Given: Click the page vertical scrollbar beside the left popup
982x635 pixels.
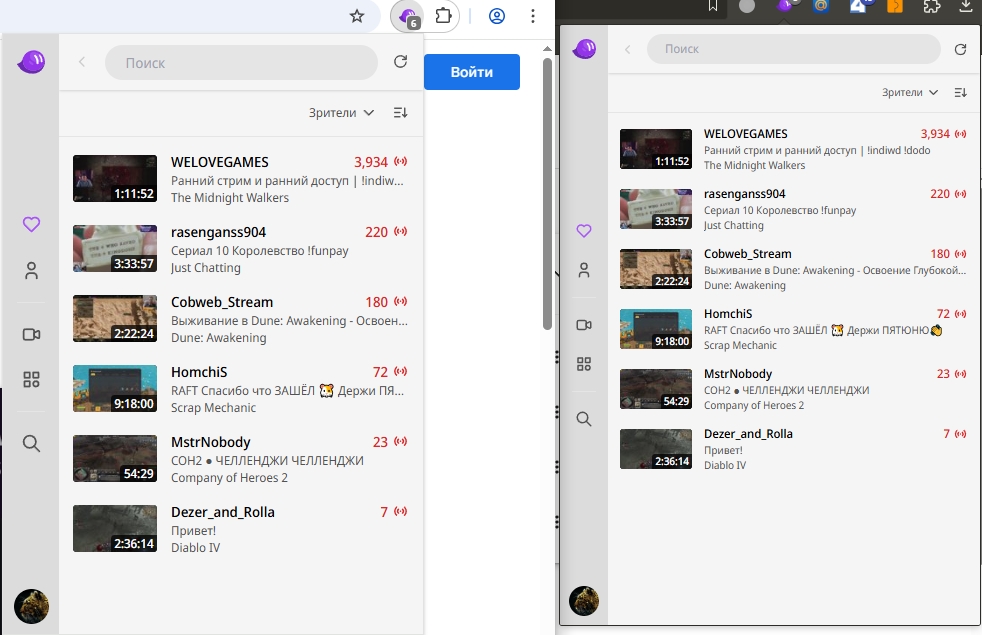Looking at the screenshot, I should (547, 190).
